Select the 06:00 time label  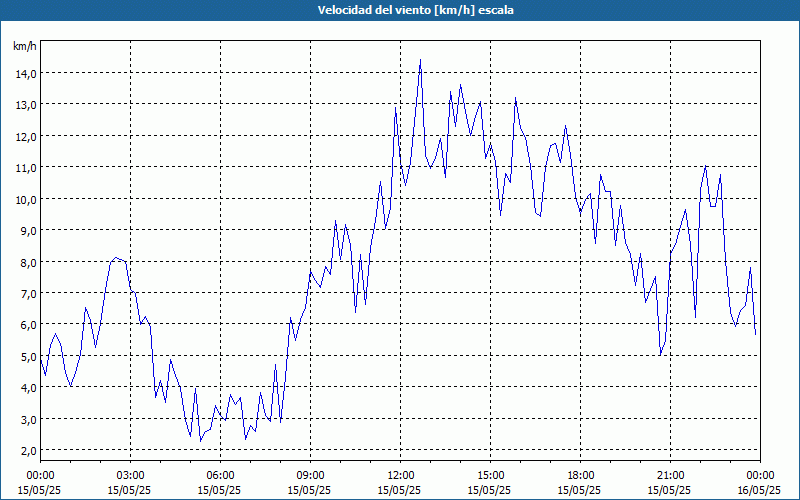[220, 476]
